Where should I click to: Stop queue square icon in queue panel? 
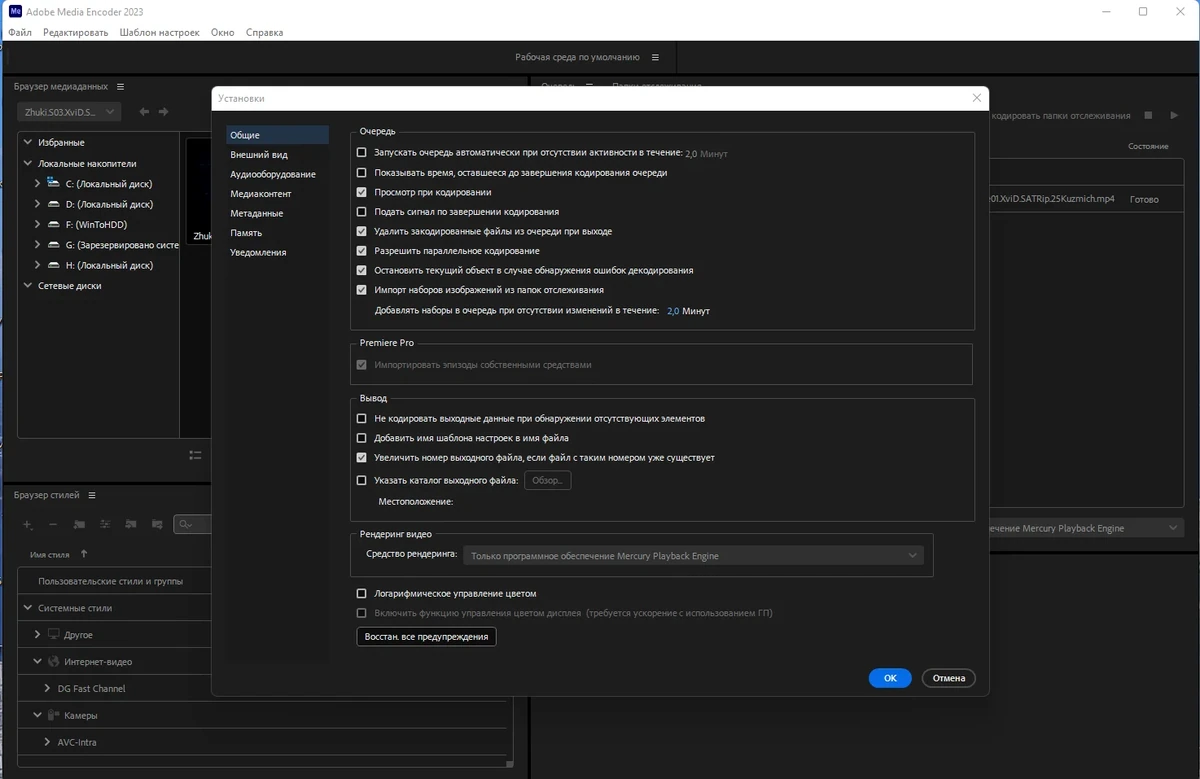[x=1149, y=116]
